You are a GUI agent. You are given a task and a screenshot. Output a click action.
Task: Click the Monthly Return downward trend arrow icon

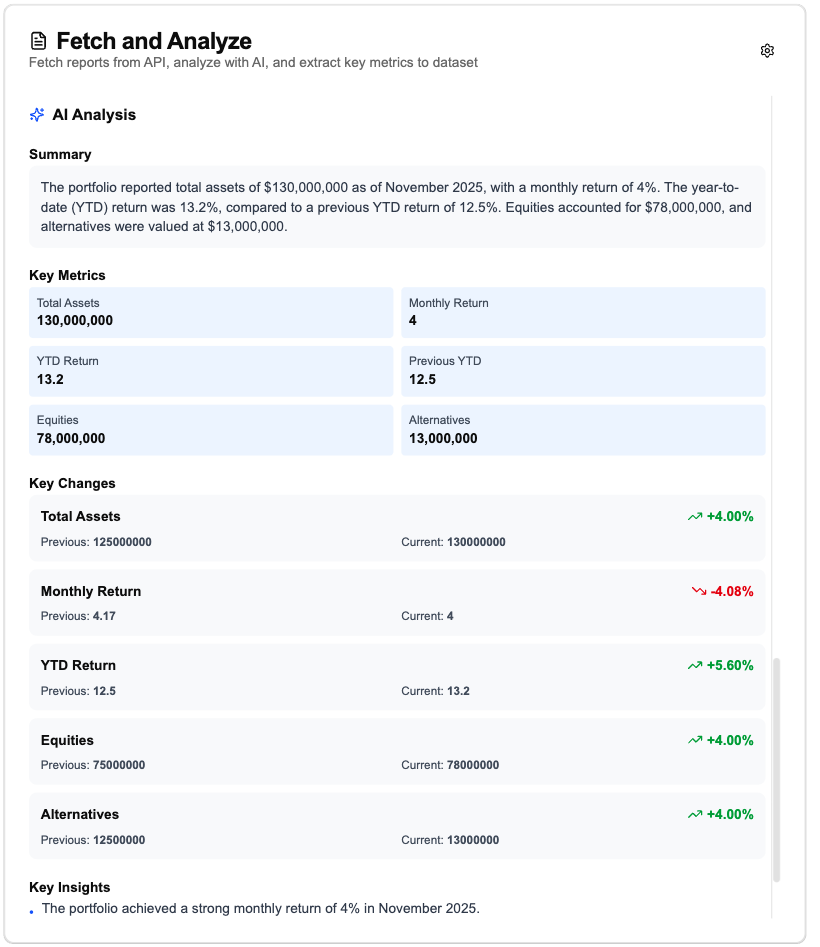click(x=699, y=592)
